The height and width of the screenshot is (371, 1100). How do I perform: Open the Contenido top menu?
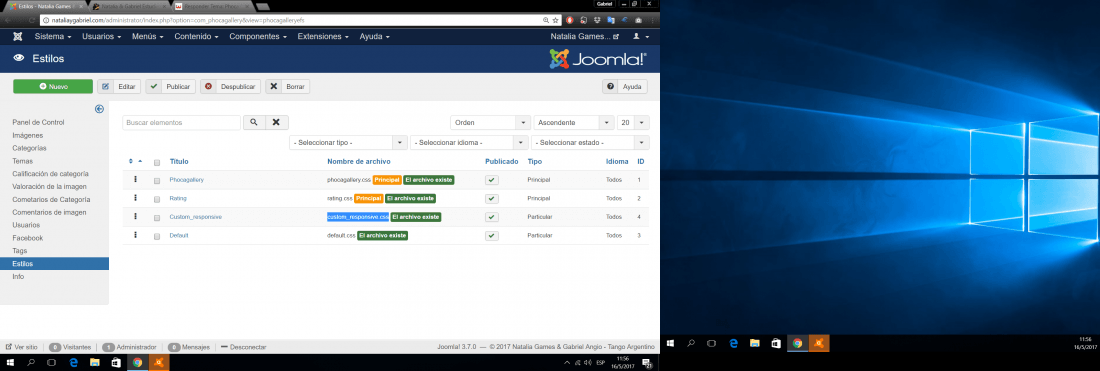[x=196, y=36]
